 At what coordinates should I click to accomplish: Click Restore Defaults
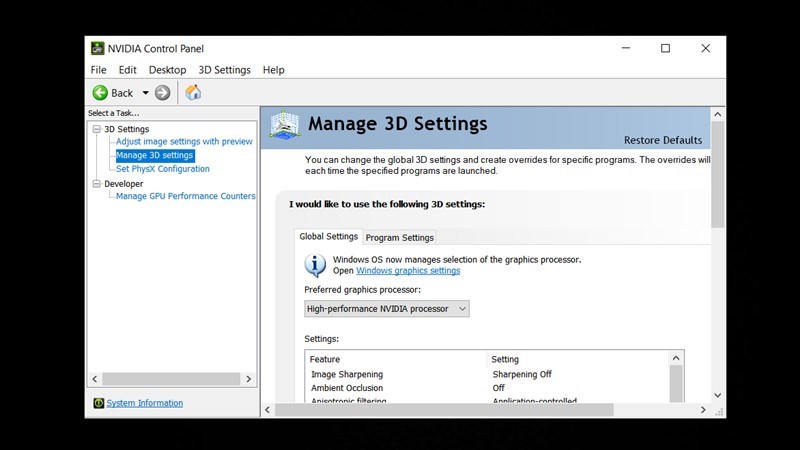click(663, 140)
